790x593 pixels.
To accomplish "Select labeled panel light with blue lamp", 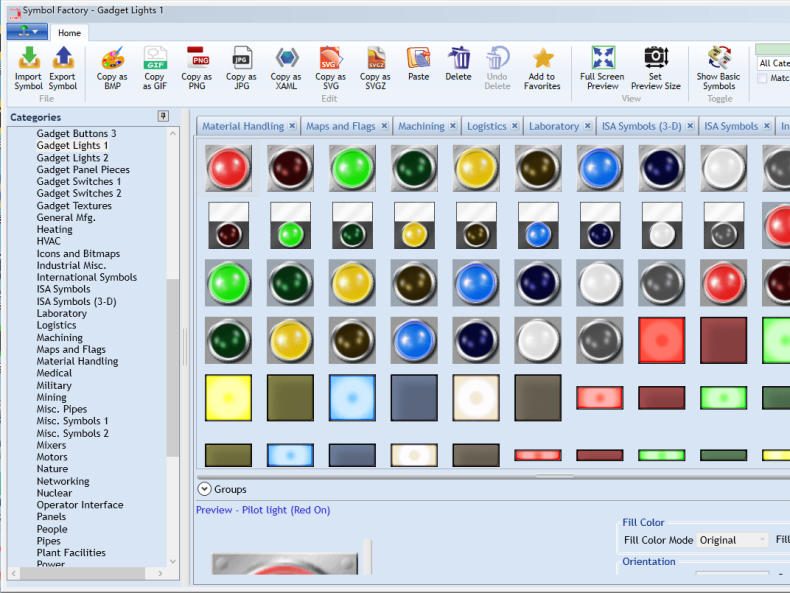I will pyautogui.click(x=538, y=226).
